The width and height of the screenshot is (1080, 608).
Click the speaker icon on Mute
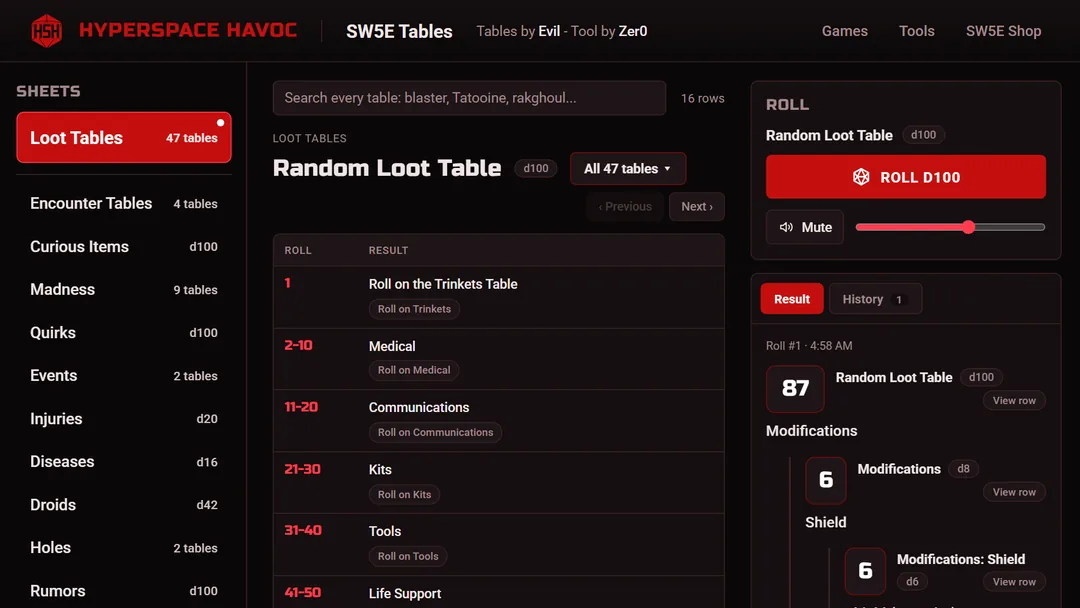(786, 227)
